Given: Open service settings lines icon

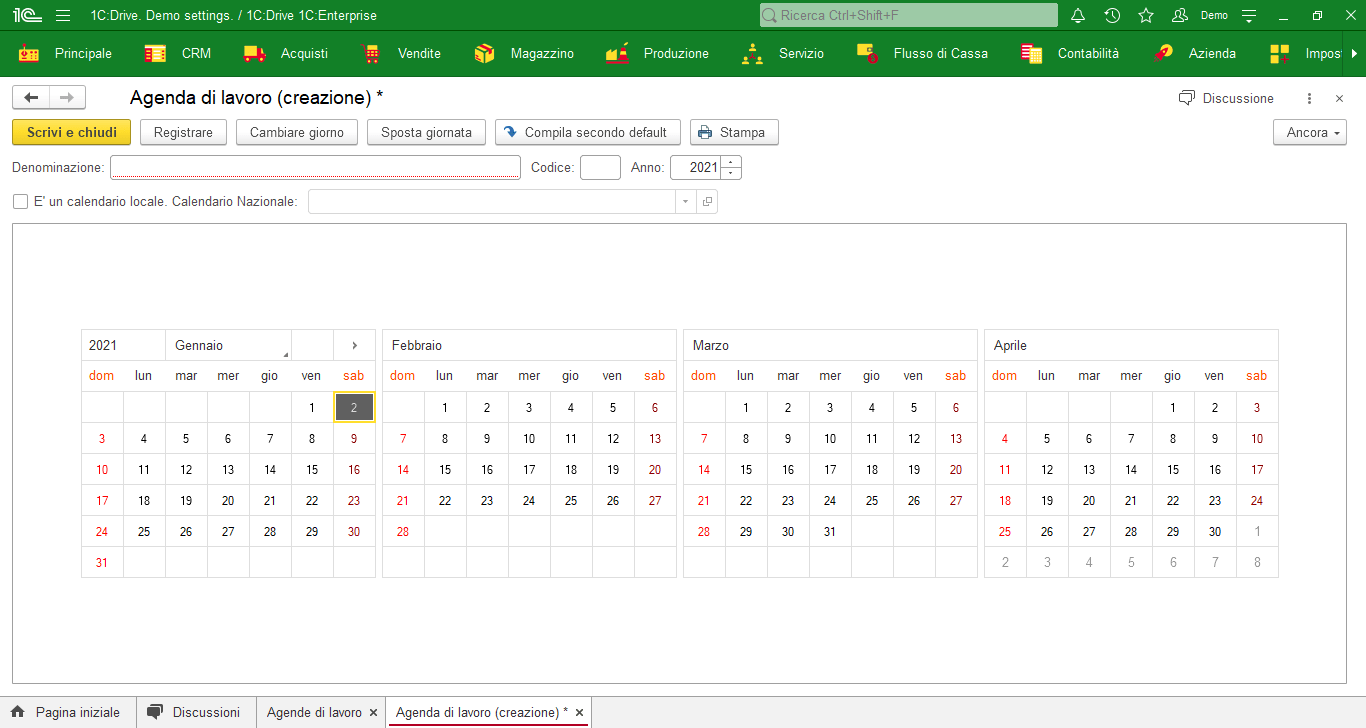Looking at the screenshot, I should tap(1249, 15).
